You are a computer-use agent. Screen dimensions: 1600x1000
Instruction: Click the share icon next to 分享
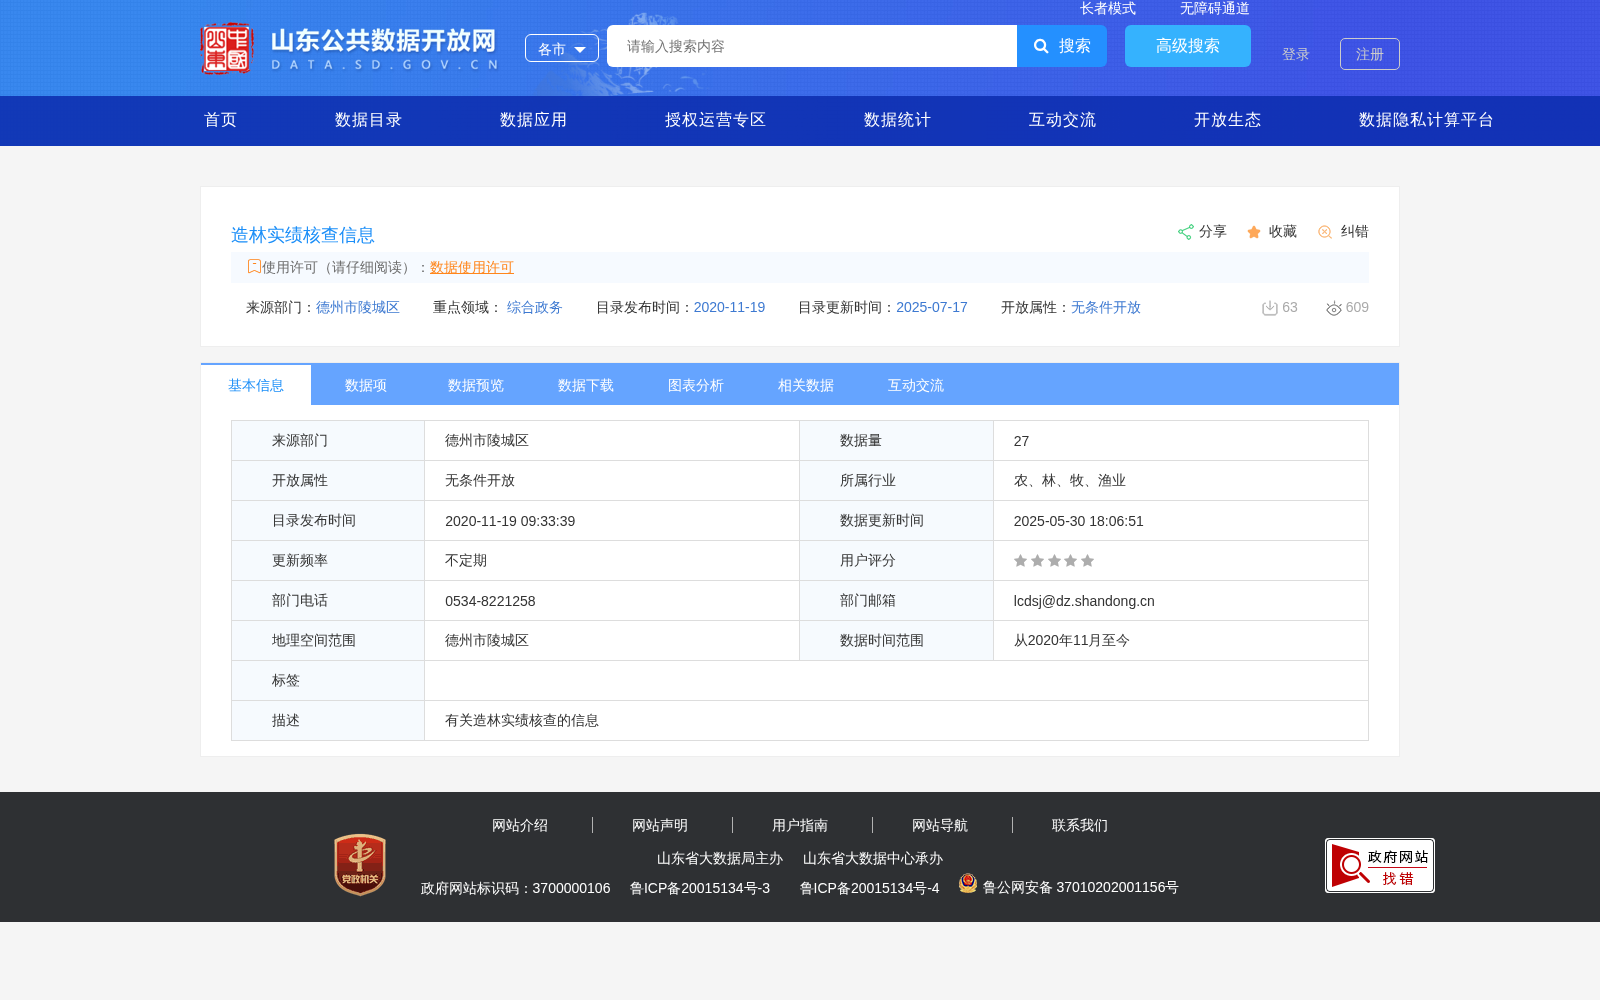pyautogui.click(x=1185, y=232)
